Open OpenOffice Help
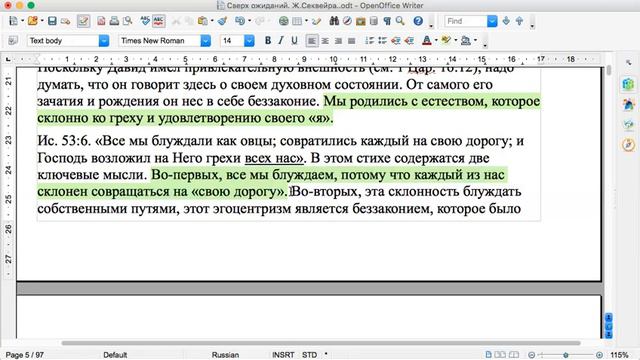Viewport: 640px width, 360px height. [418, 21]
